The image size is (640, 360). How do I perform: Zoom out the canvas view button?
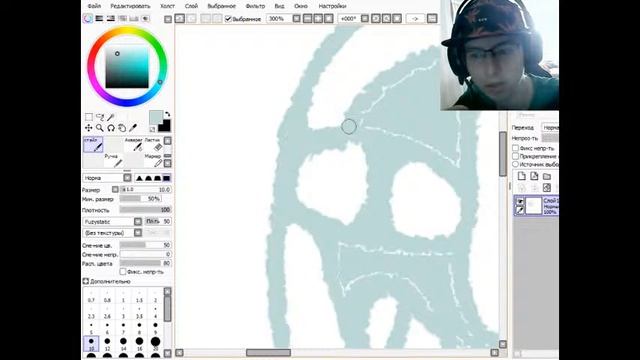coord(307,18)
